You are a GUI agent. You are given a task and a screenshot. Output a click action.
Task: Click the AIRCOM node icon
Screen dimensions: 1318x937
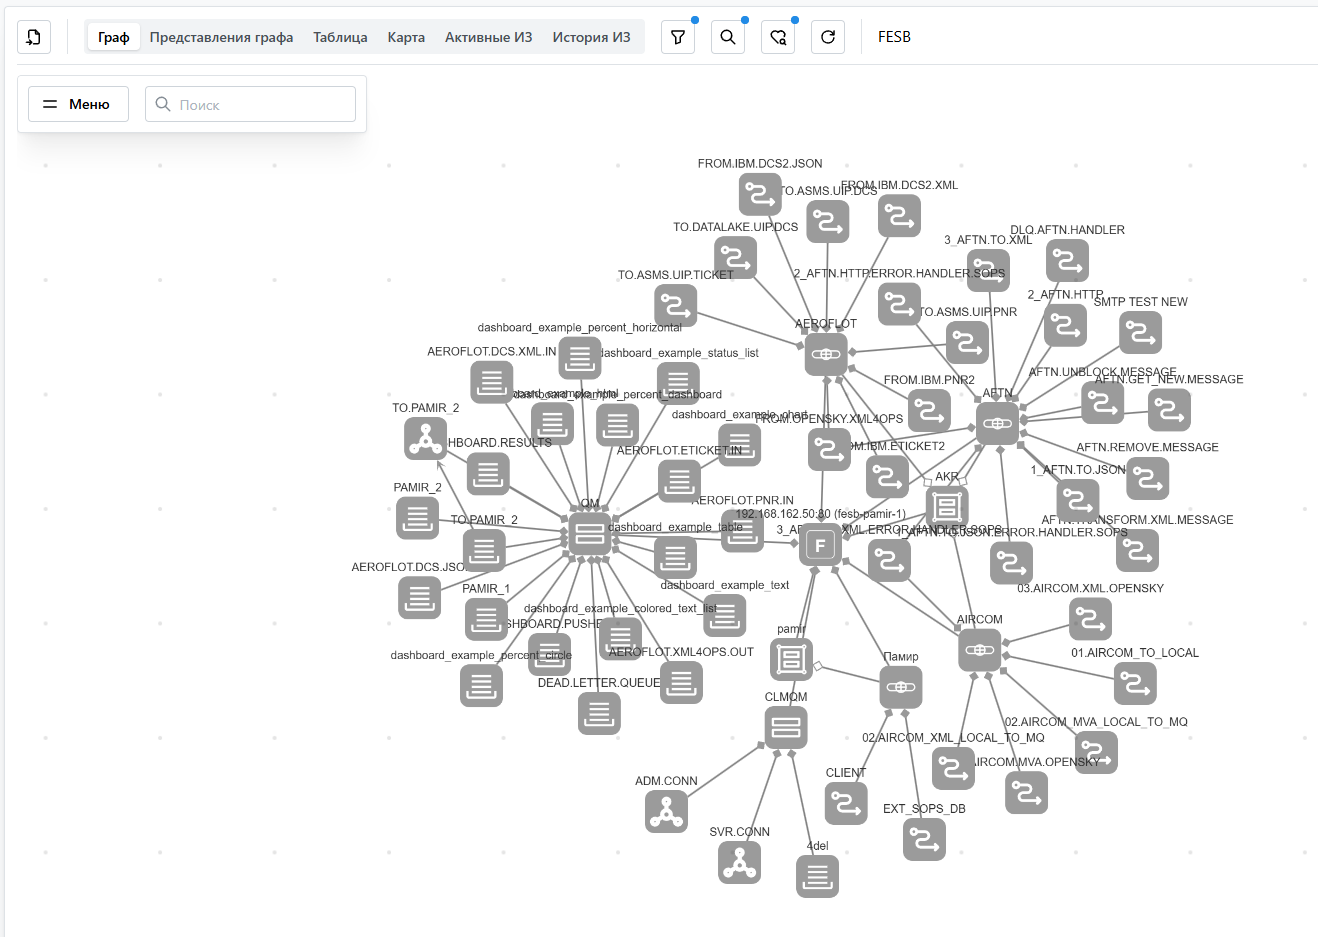[x=979, y=650]
